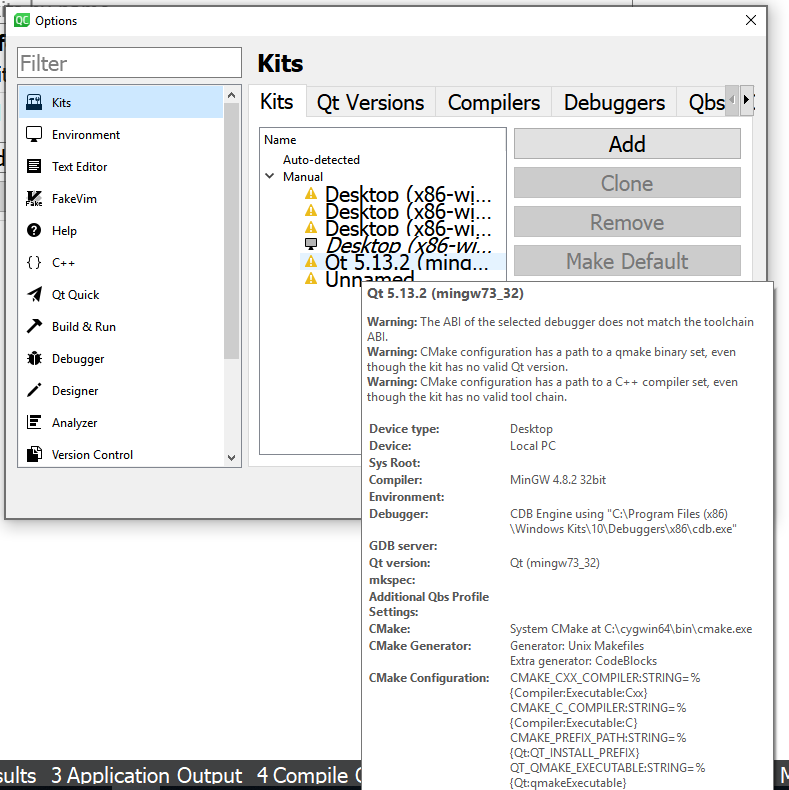The width and height of the screenshot is (789, 790).
Task: Open 3 Application Output pane
Action: (x=147, y=775)
